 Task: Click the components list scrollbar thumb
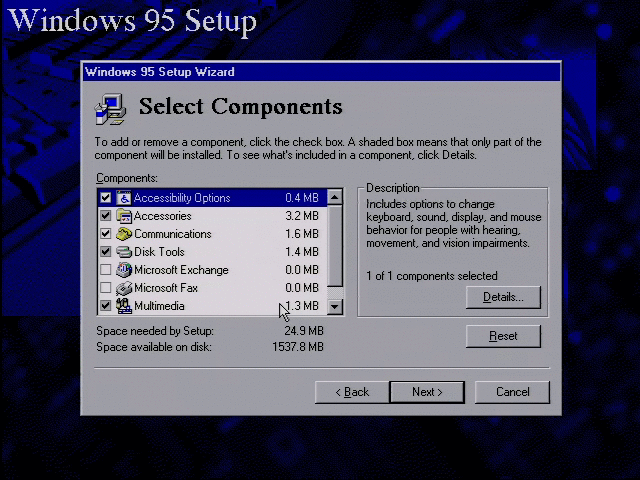point(335,246)
